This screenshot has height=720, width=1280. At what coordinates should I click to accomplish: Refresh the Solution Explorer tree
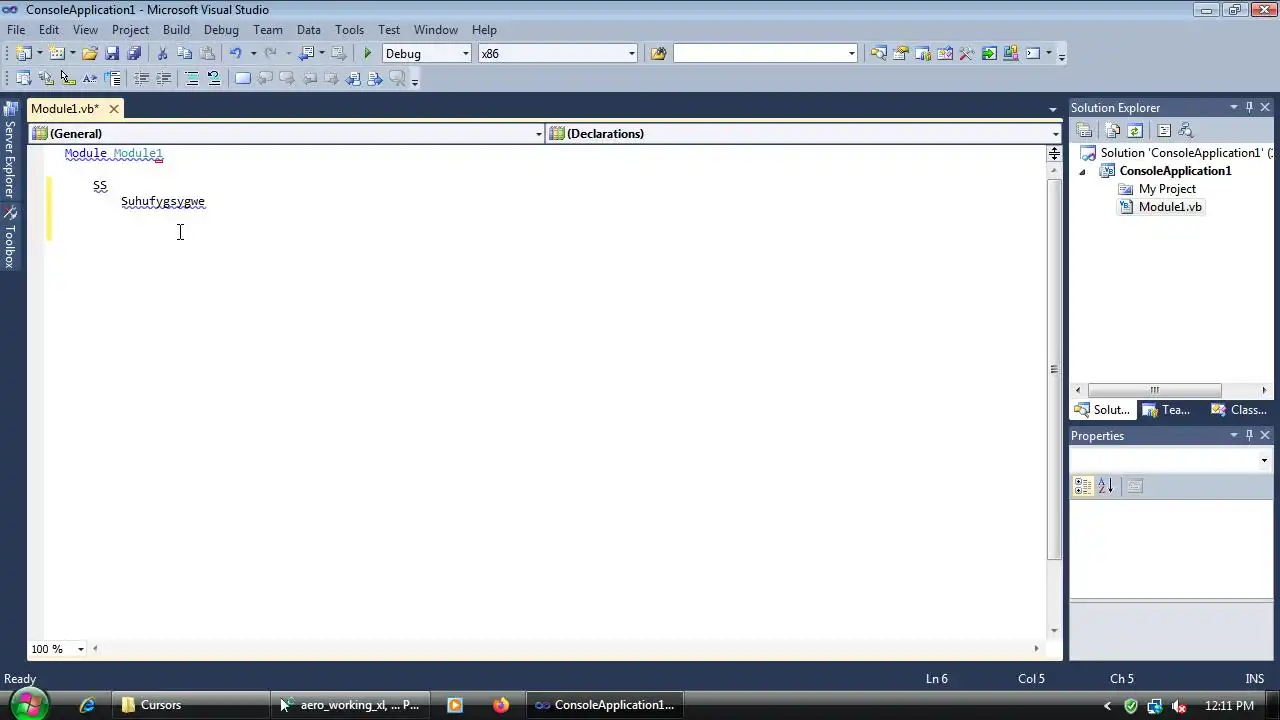coord(1135,130)
